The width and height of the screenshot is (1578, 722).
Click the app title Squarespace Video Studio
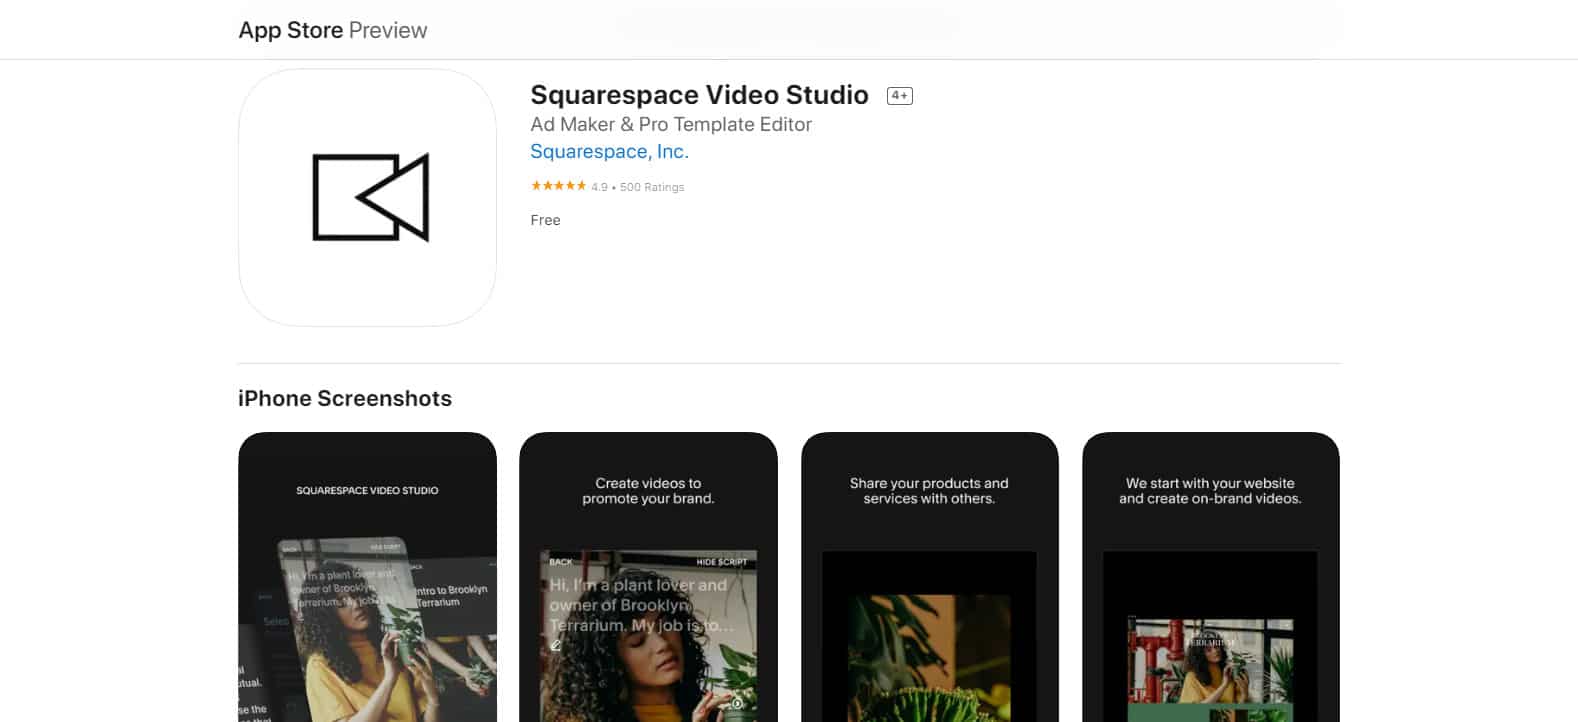point(699,95)
